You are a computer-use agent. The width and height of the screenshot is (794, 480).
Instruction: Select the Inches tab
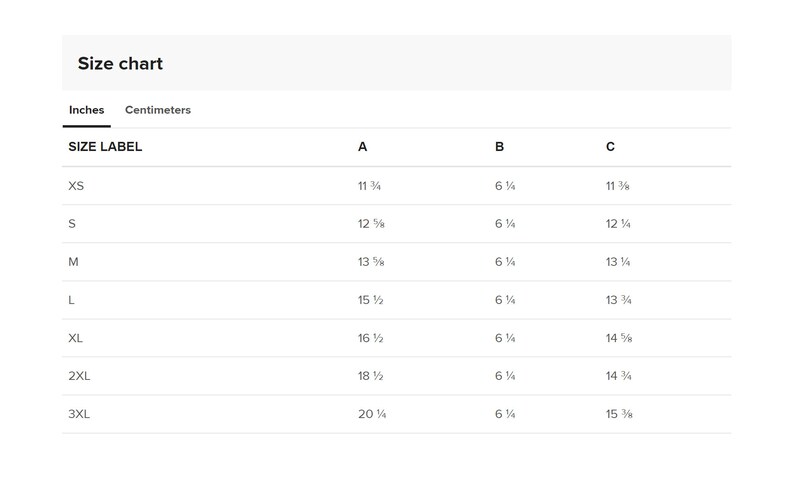(x=87, y=110)
